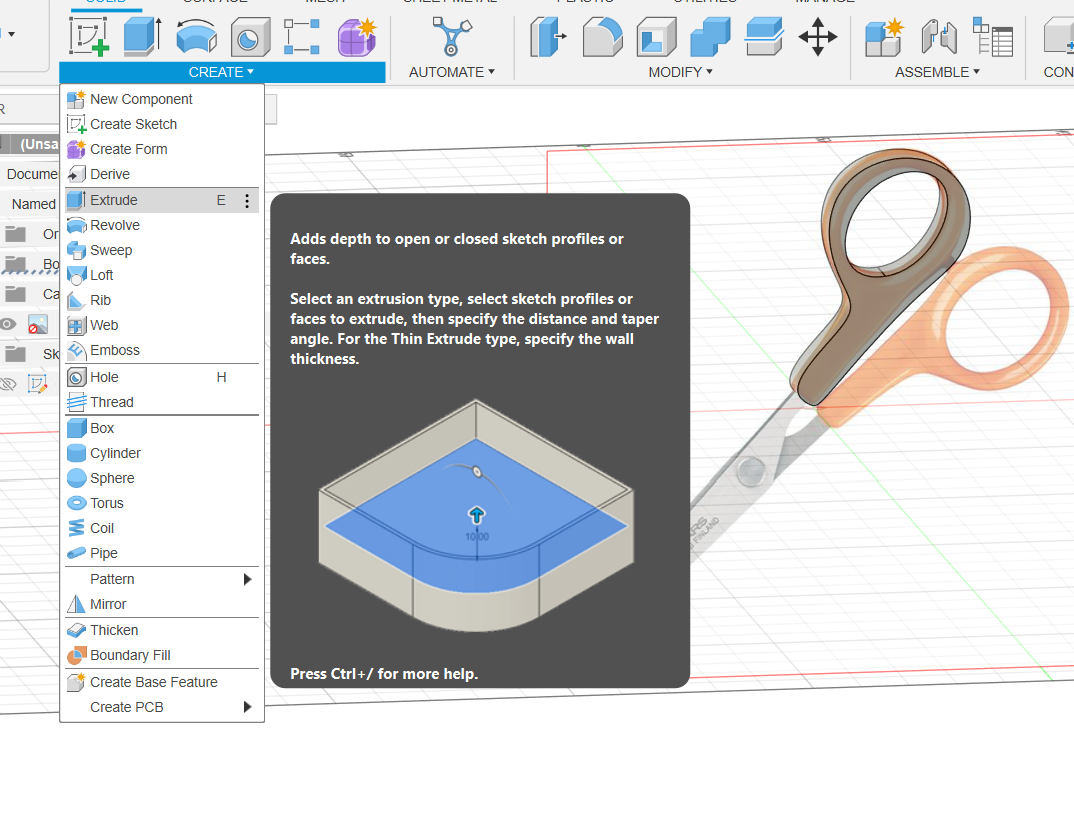Show the hidden sketch via its crossed eye
Viewport: 1074px width, 814px height.
(x=8, y=384)
